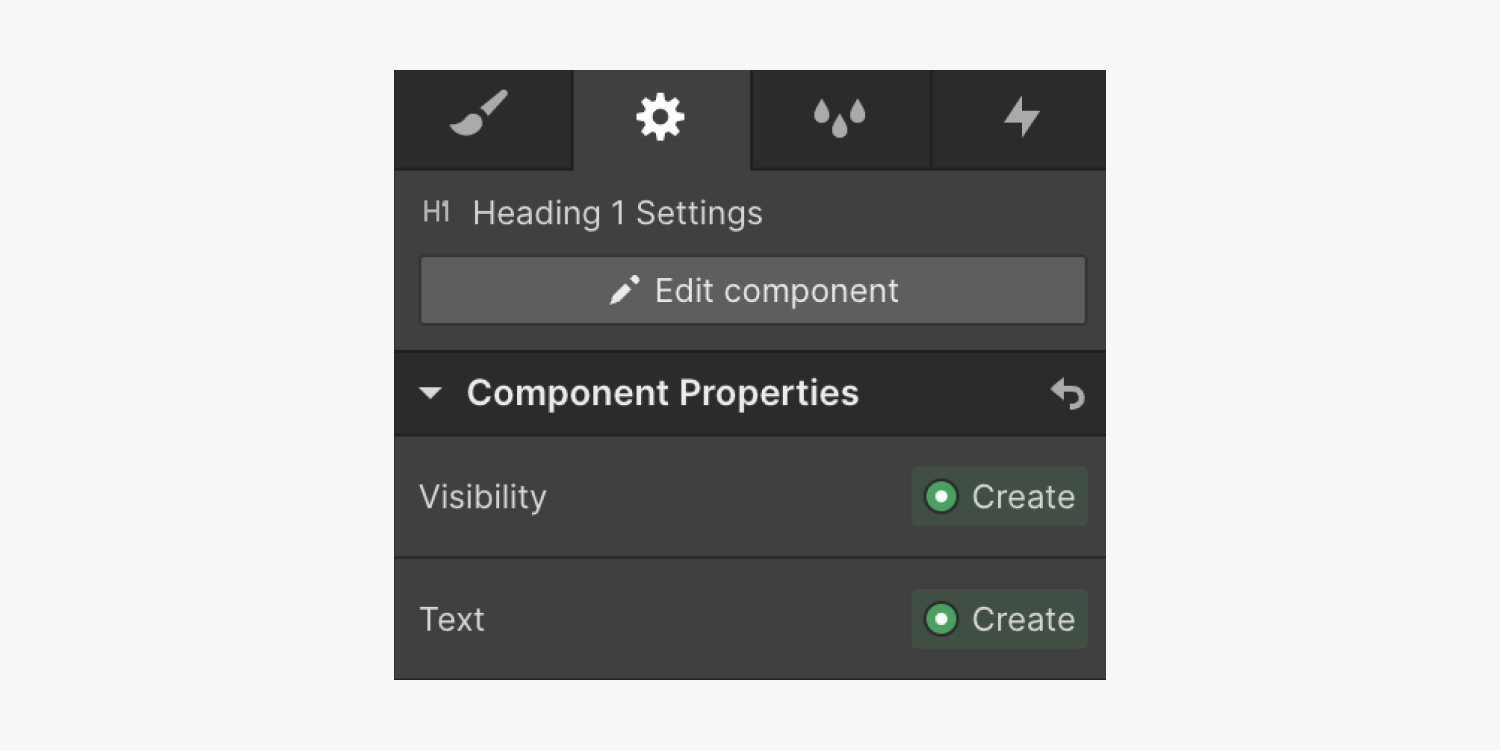Click the Visibility property label
The height and width of the screenshot is (751, 1501).
tap(483, 497)
